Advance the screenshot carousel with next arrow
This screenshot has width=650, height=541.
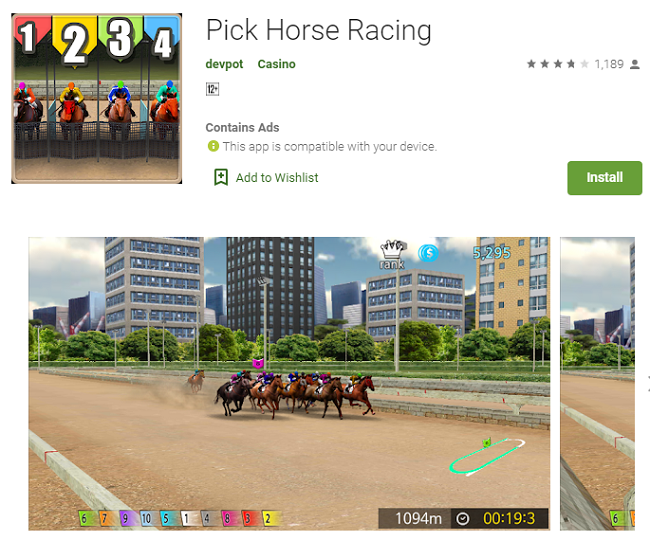coord(647,383)
